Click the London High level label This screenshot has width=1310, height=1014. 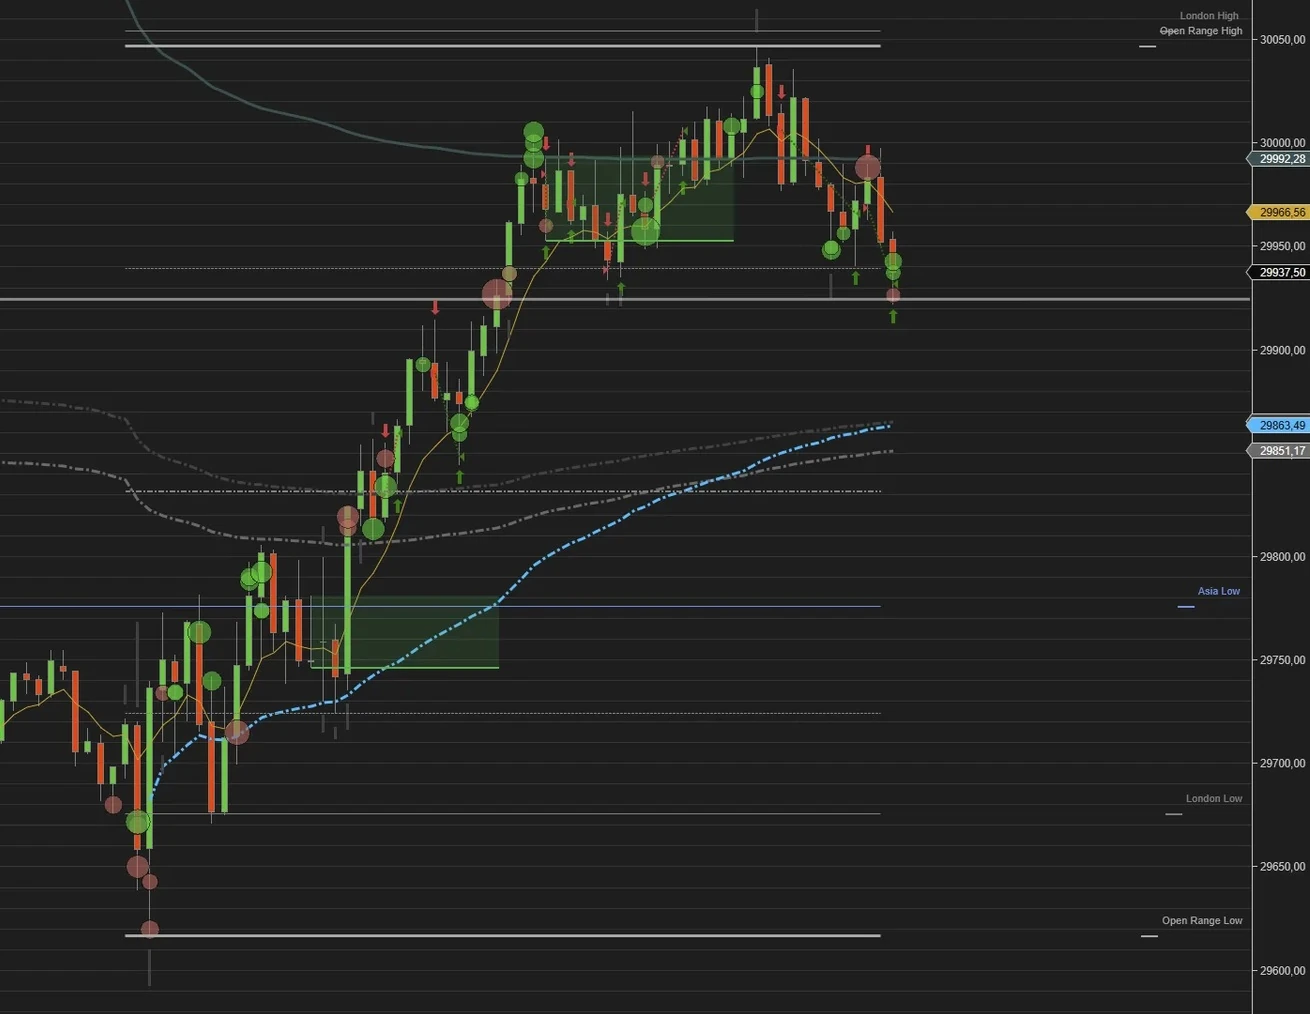click(x=1208, y=16)
